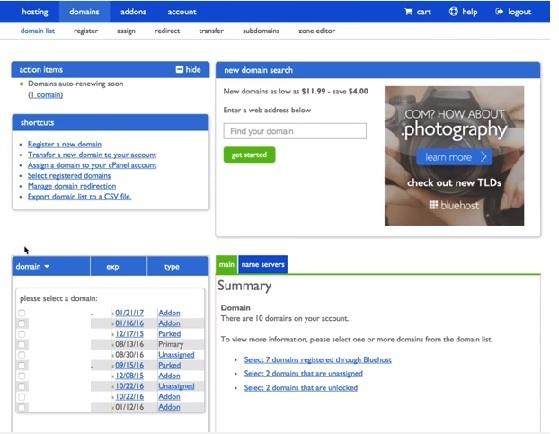Click the learn more arrow in photography ad
559x434 pixels.
pyautogui.click(x=484, y=157)
